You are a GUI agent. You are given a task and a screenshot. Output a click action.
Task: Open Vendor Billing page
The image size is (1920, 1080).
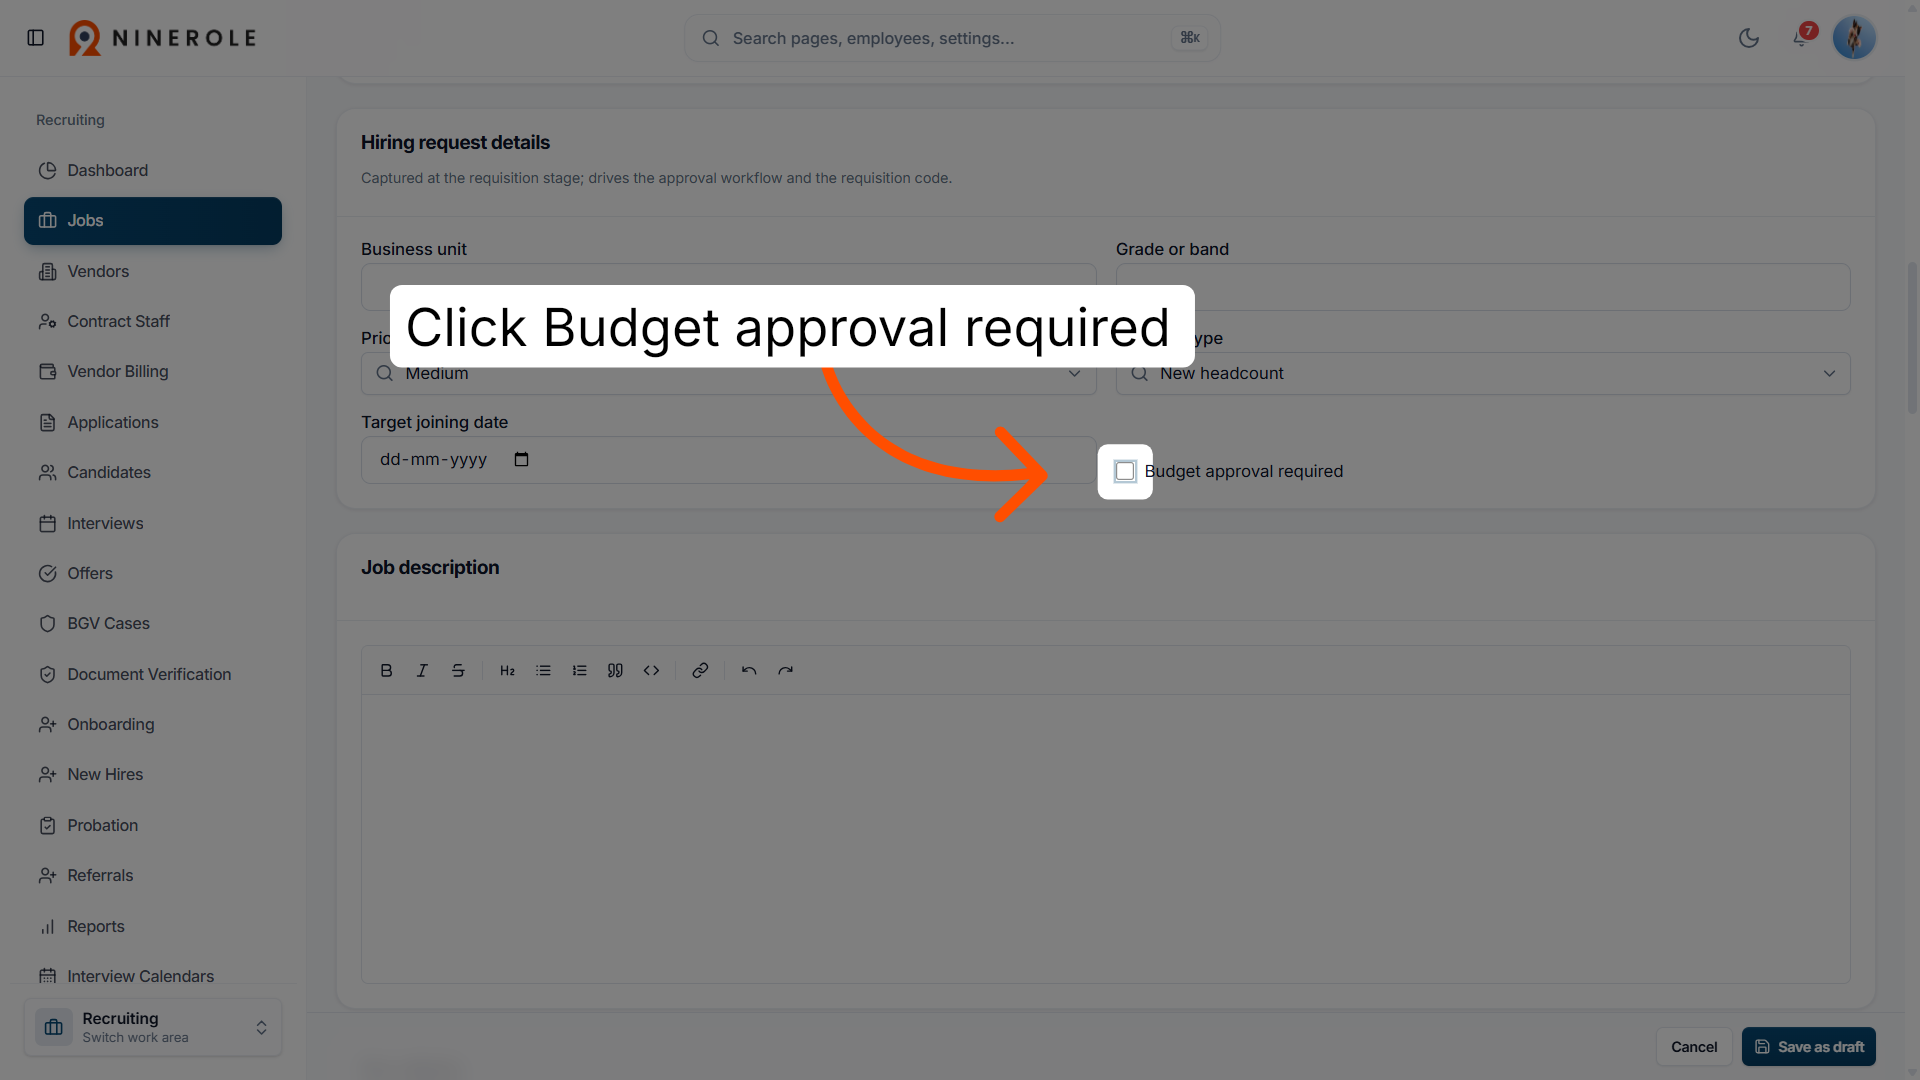(x=153, y=371)
